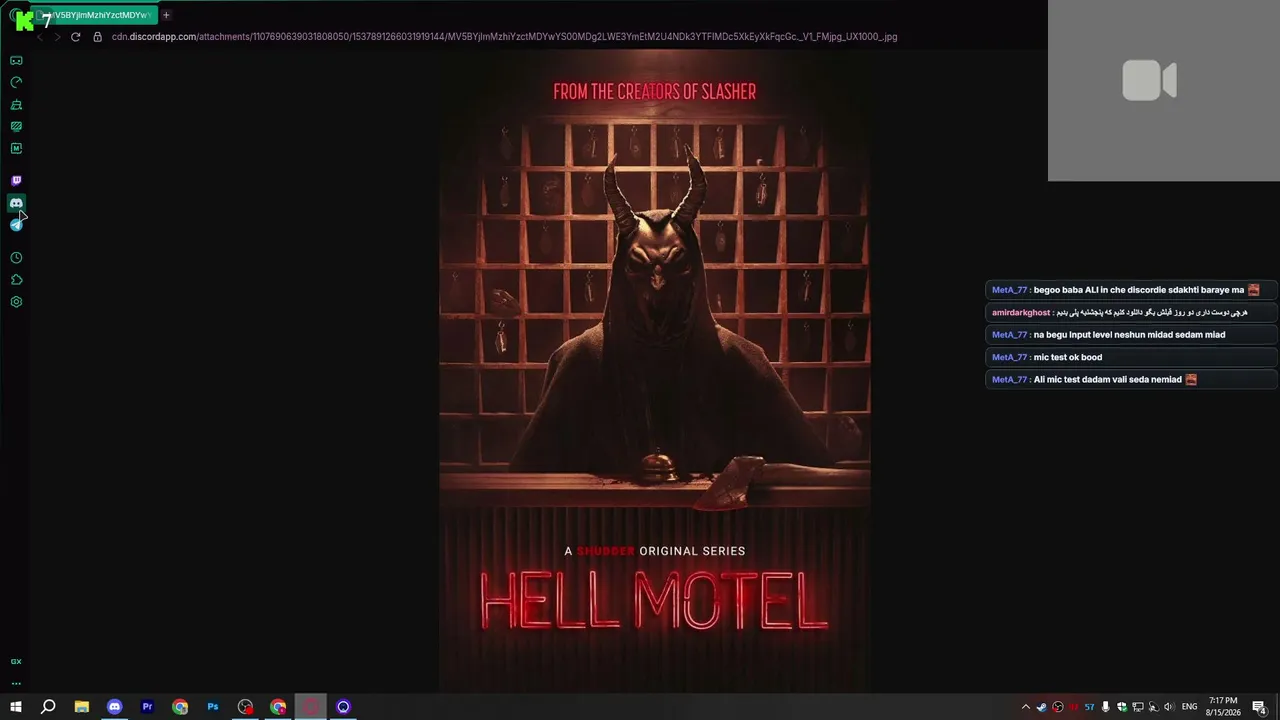
Task: Open GX Corner from the Opera sidebar
Action: (16, 60)
